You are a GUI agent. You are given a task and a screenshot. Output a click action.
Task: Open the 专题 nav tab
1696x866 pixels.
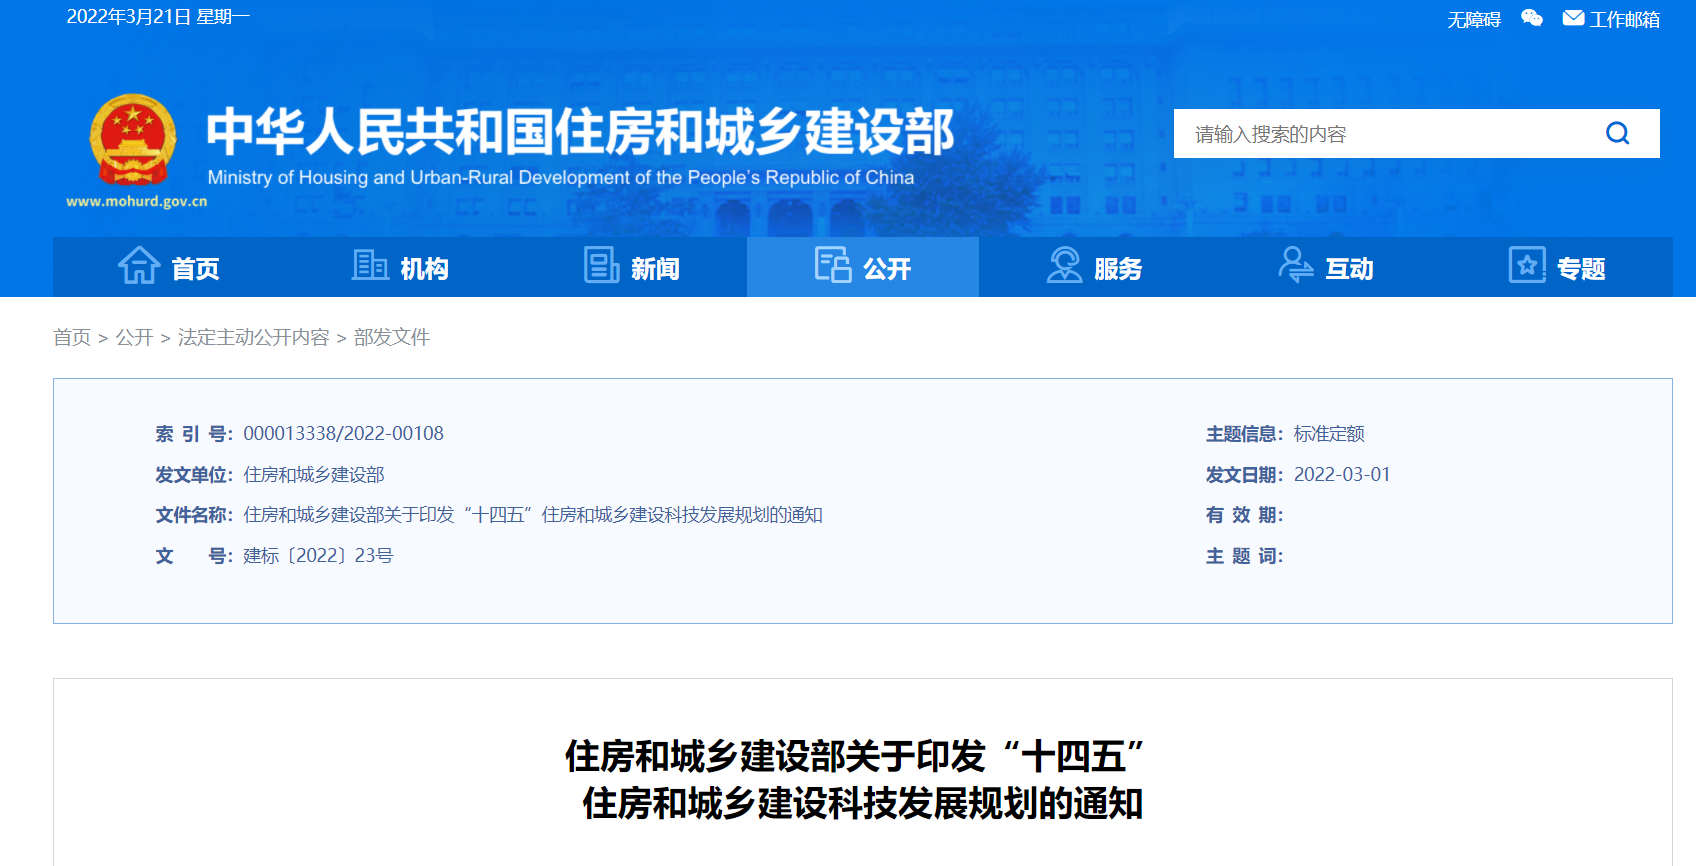click(1557, 267)
